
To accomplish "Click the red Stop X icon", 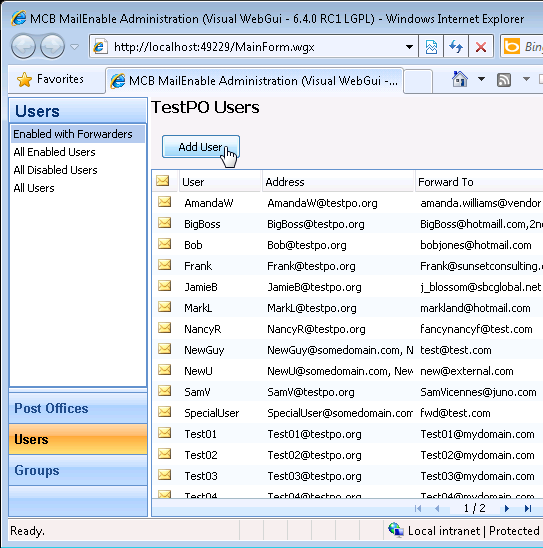I will coord(481,46).
